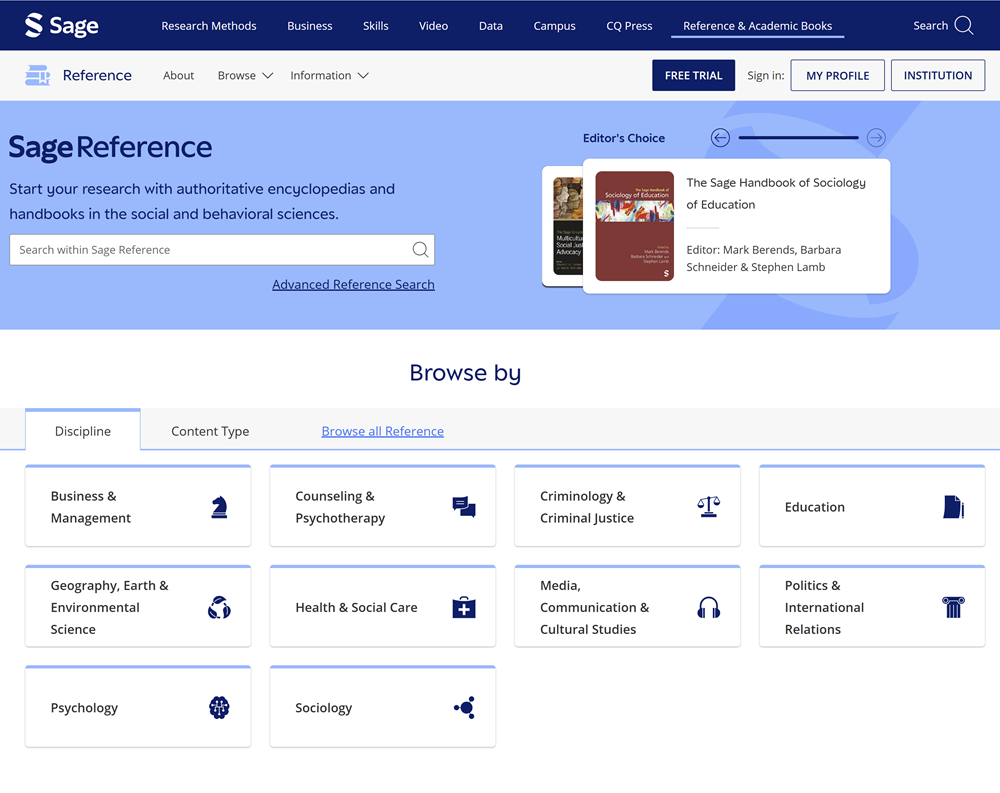Expand the Browse dropdown menu
This screenshot has width=1000, height=793.
click(245, 76)
